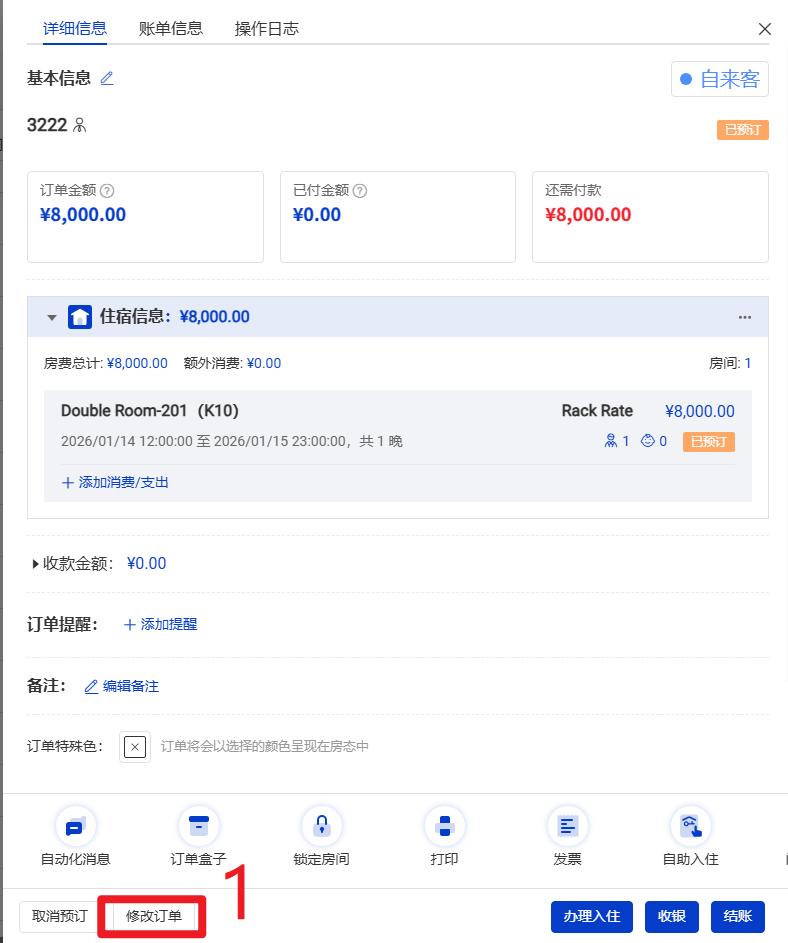Click the help icon beside 已付金额

pyautogui.click(x=360, y=191)
